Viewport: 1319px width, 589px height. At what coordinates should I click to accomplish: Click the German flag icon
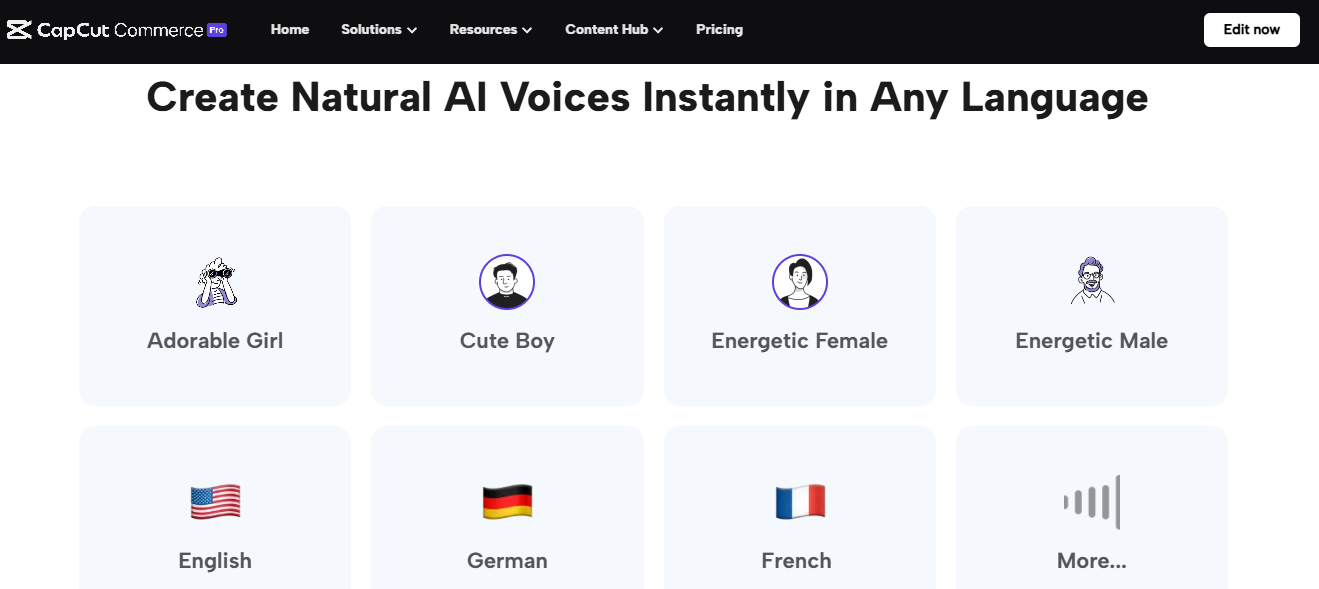point(507,502)
